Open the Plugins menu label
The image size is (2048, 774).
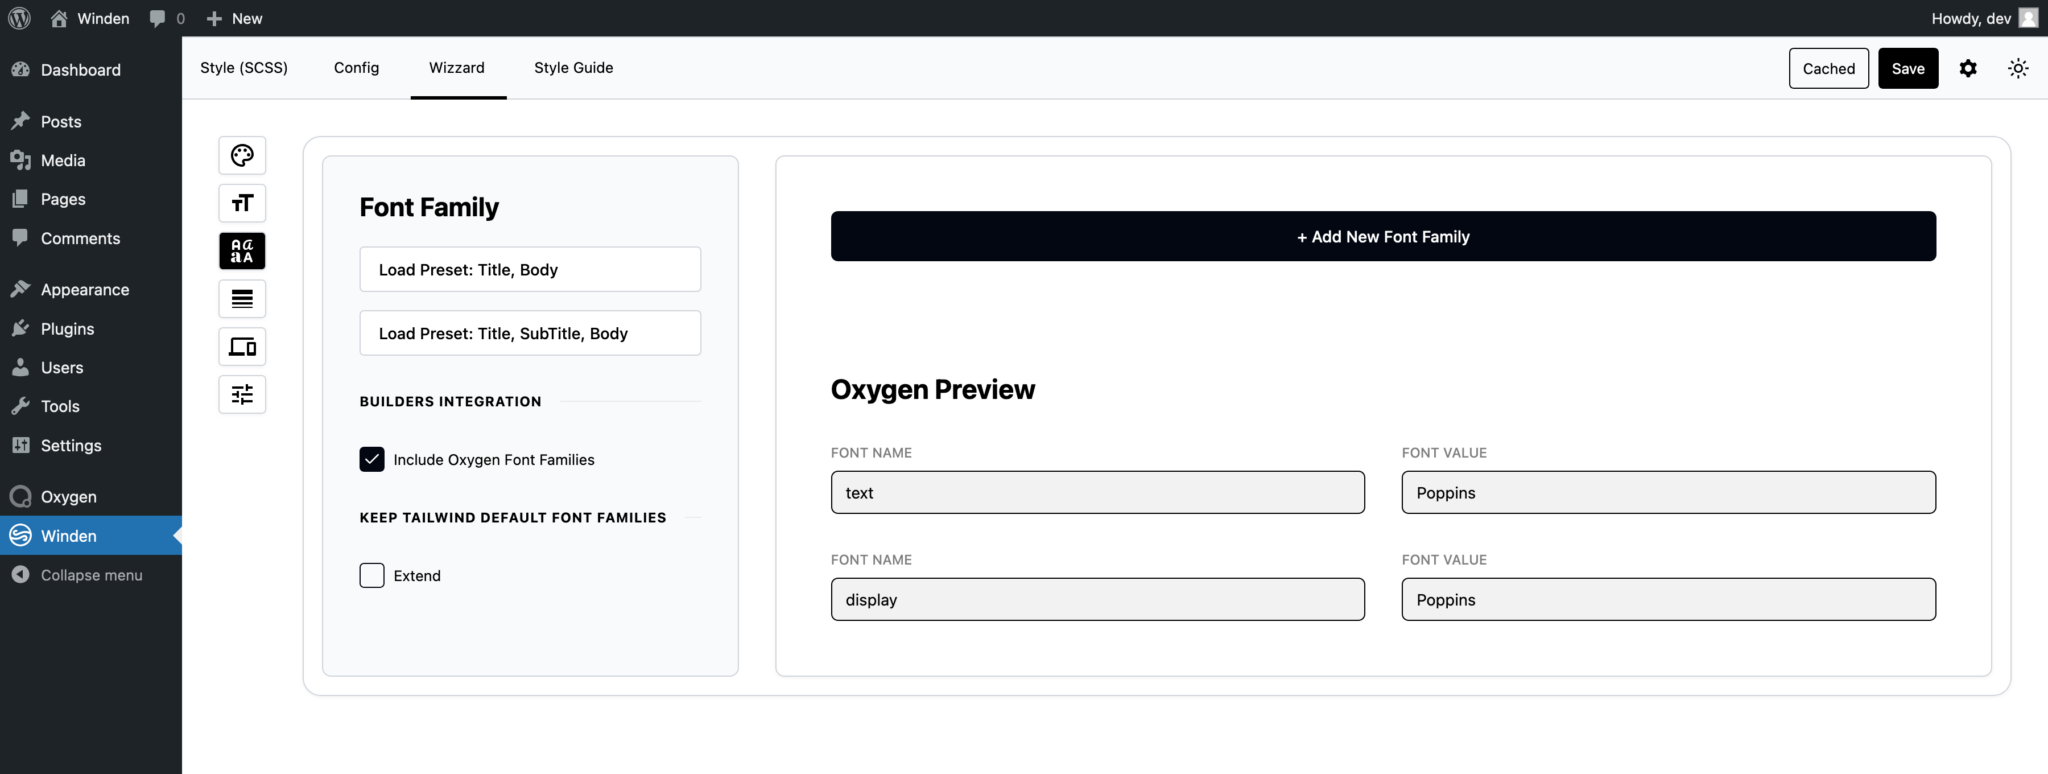pyautogui.click(x=67, y=329)
